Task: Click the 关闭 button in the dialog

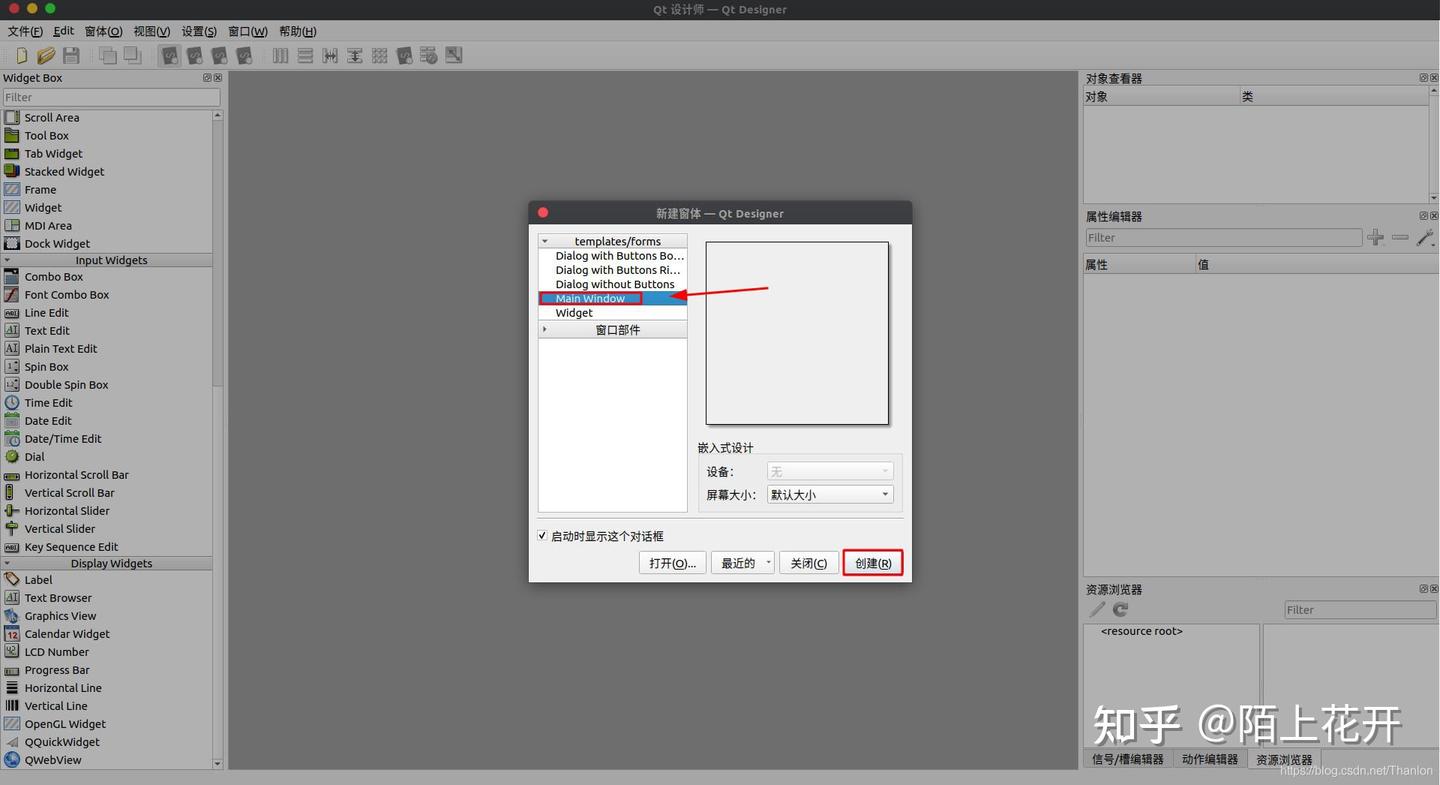Action: [x=808, y=562]
